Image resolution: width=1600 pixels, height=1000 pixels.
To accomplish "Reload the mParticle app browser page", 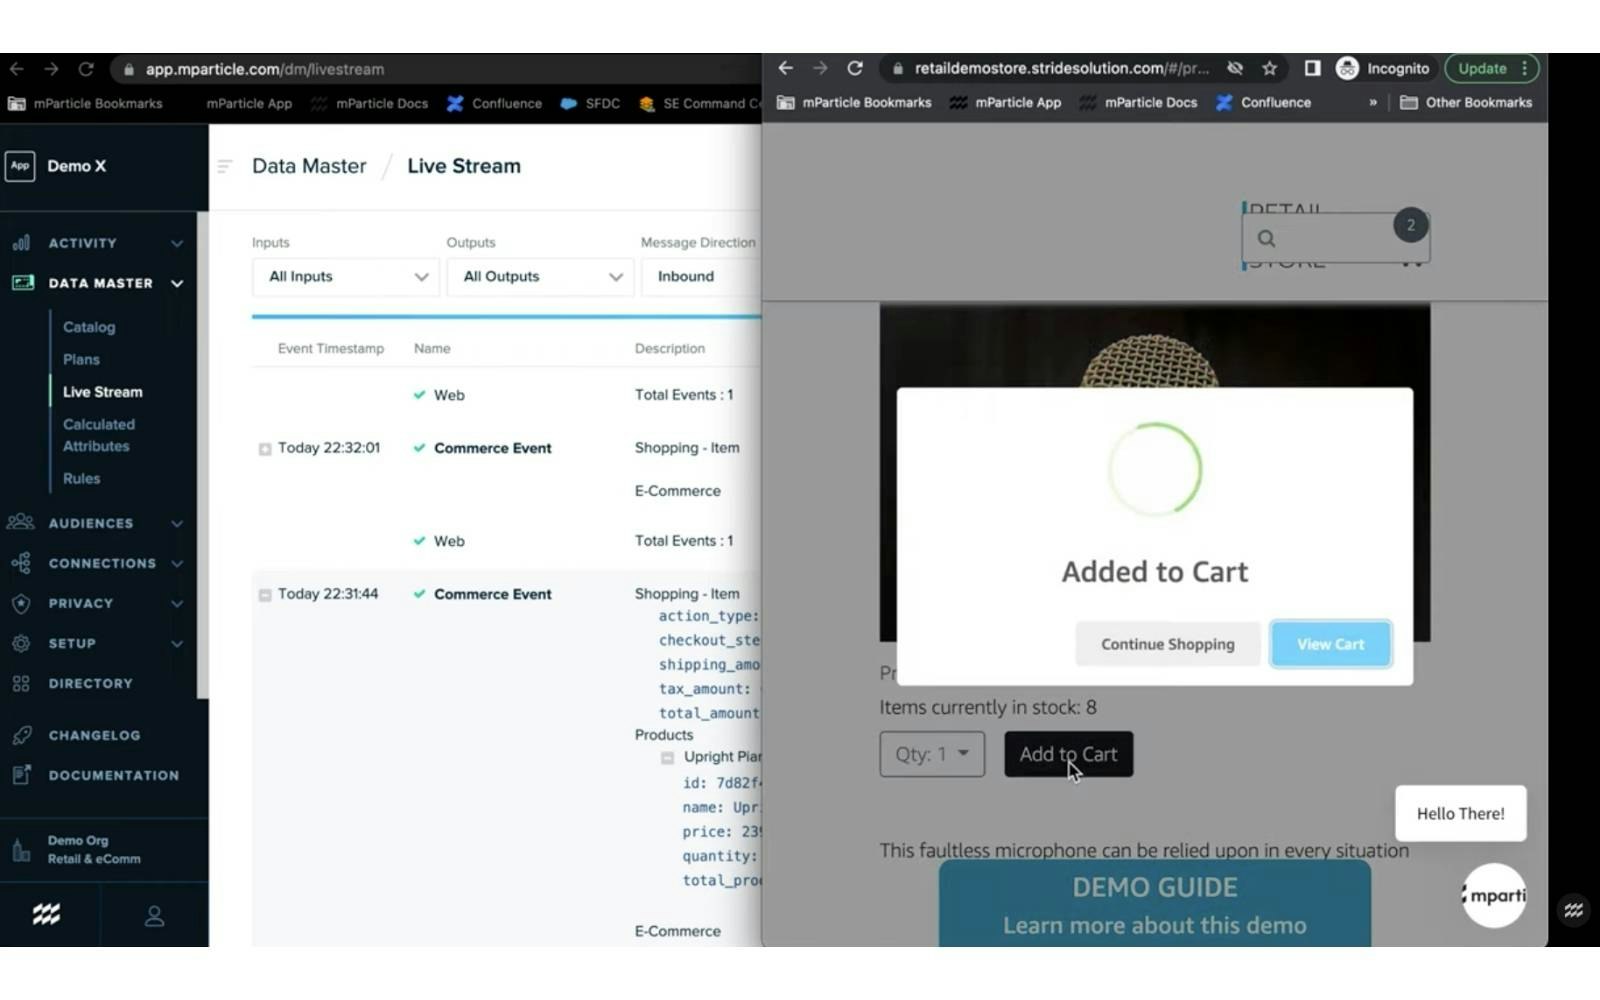I will pyautogui.click(x=86, y=69).
